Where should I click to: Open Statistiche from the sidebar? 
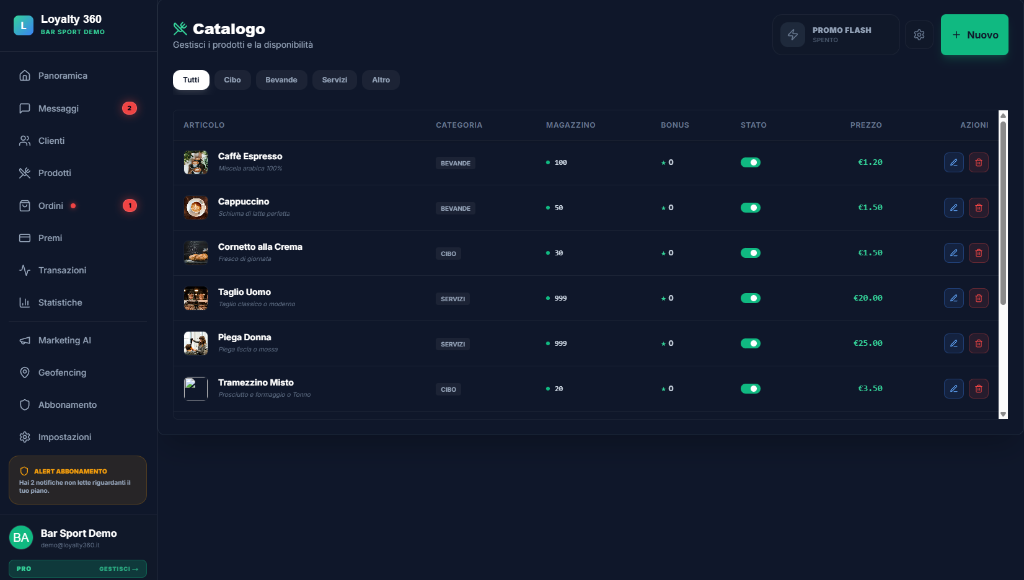tap(60, 302)
